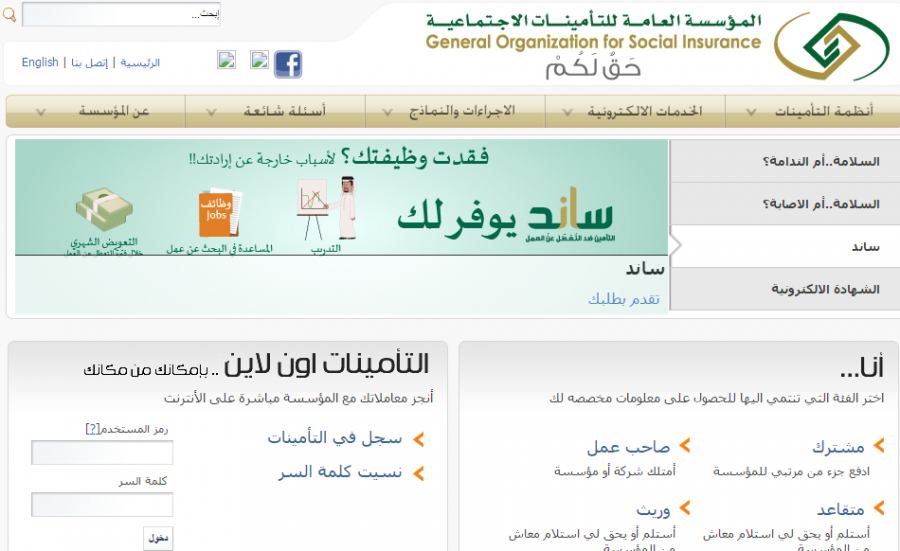Screen dimensions: 900x551
Task: Open the سجل في التأمينات registration link
Action: pos(334,438)
